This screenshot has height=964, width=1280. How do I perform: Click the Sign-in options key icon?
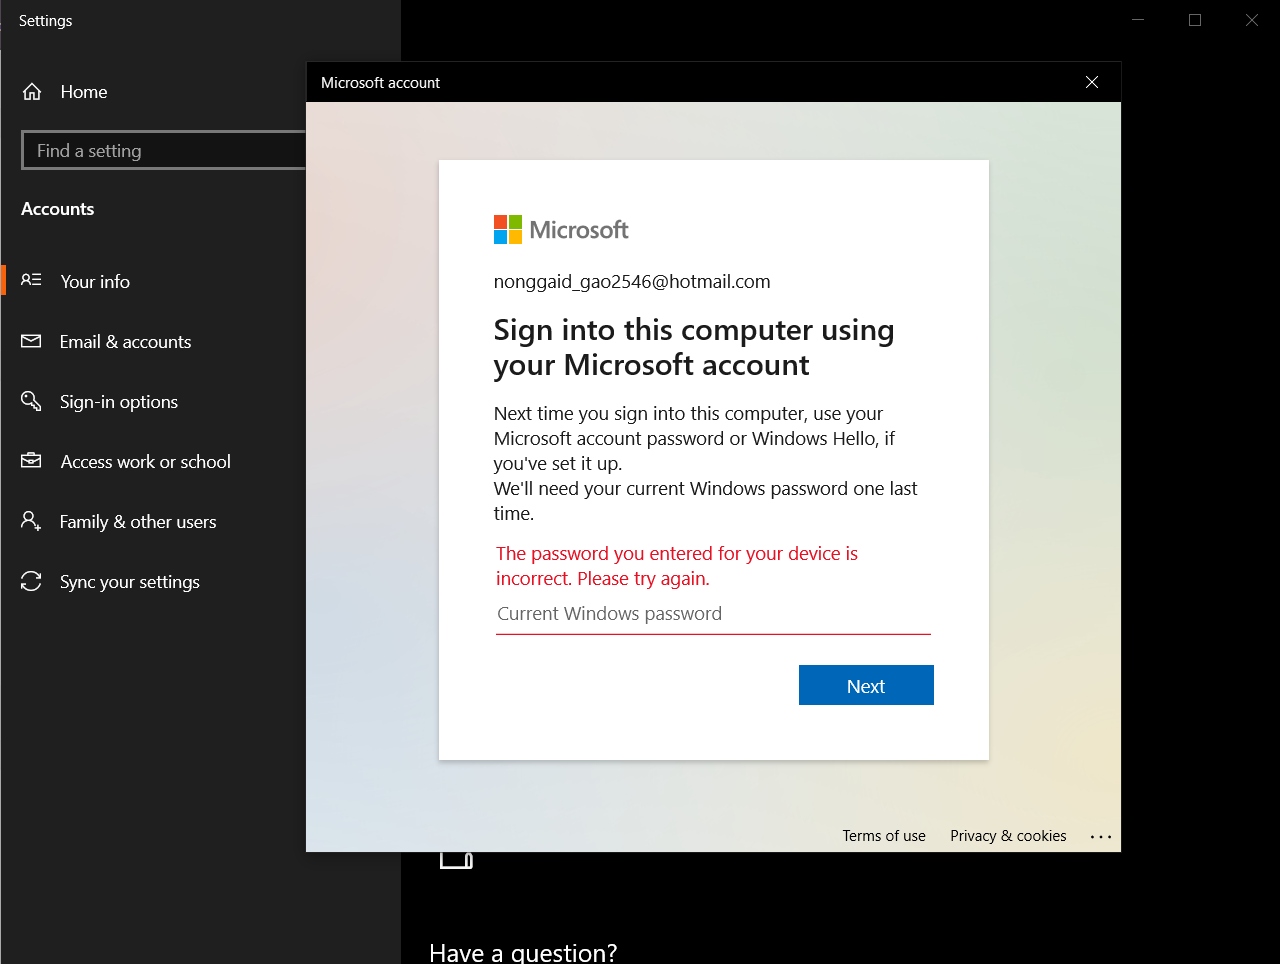point(31,401)
